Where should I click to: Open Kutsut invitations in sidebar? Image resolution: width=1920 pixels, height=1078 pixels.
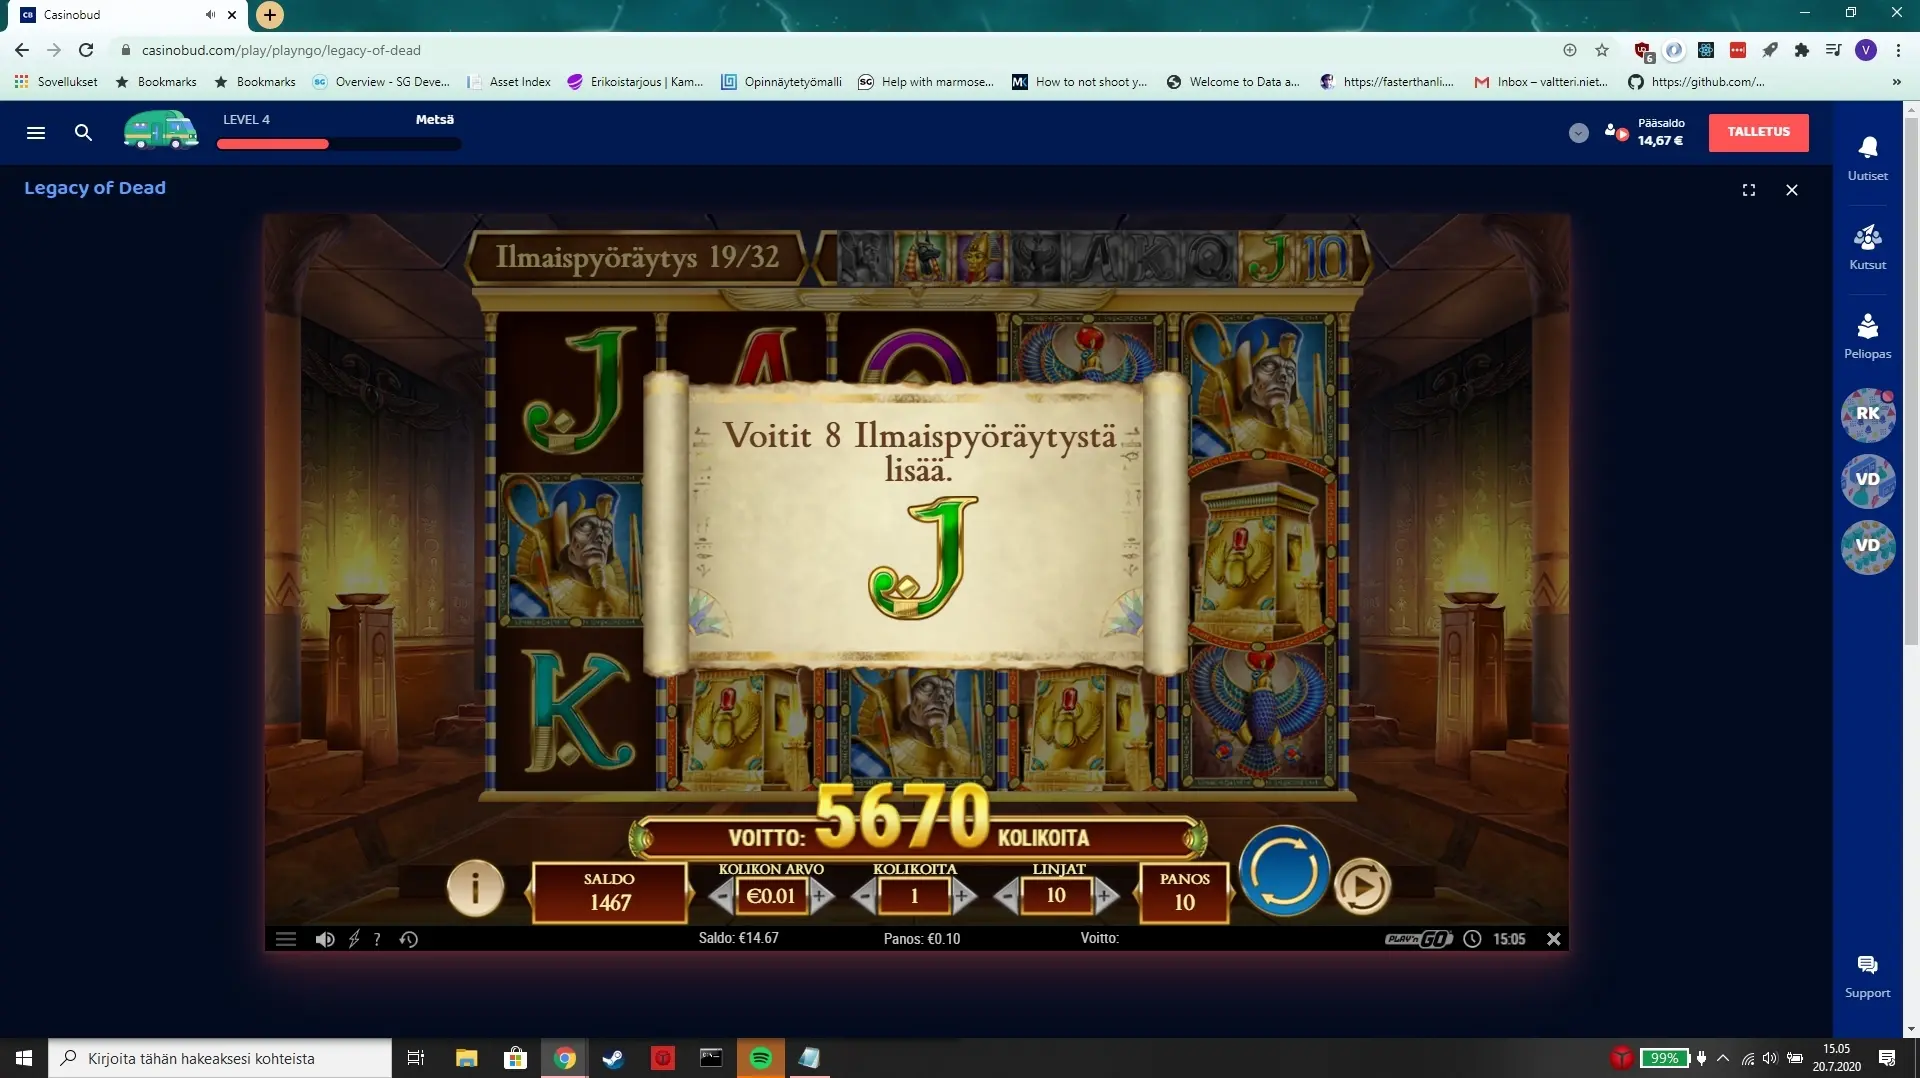click(1867, 247)
